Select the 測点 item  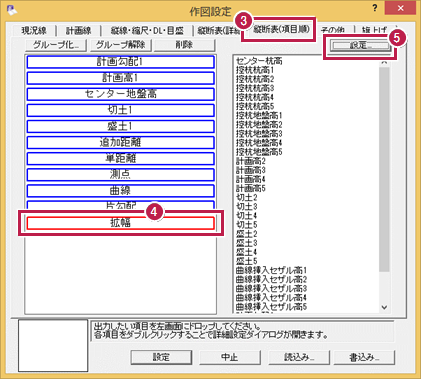[120, 174]
